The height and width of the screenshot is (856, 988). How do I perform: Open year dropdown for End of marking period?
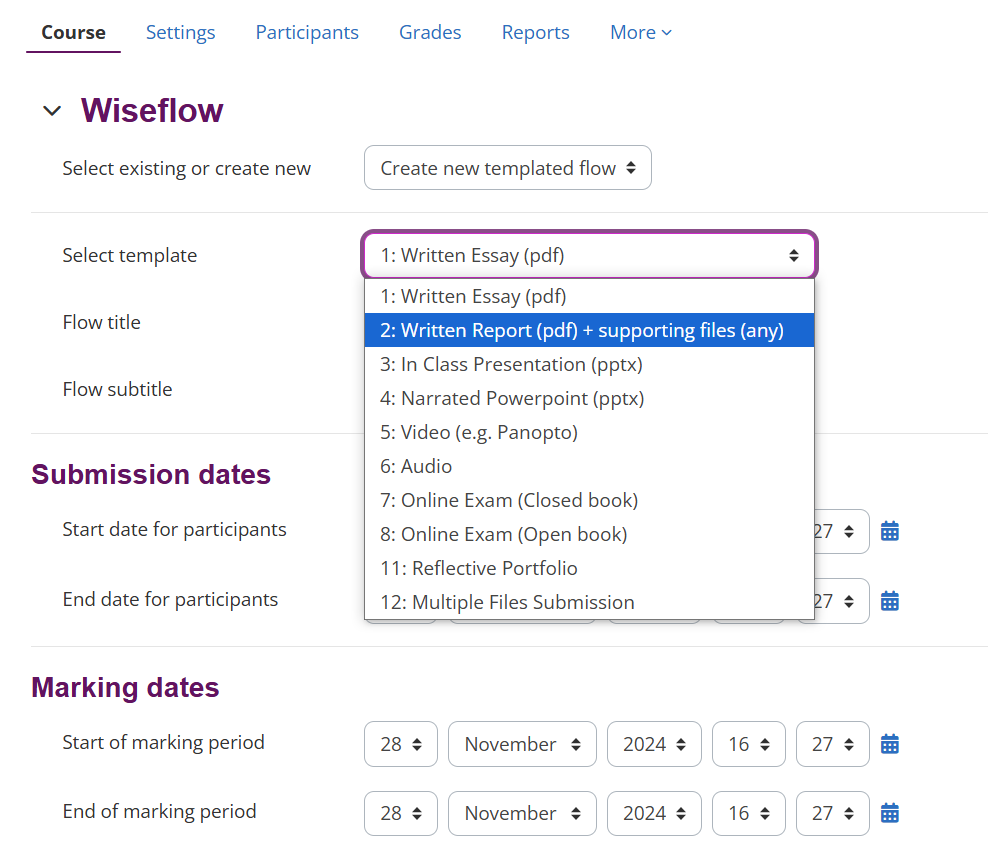[x=654, y=813]
